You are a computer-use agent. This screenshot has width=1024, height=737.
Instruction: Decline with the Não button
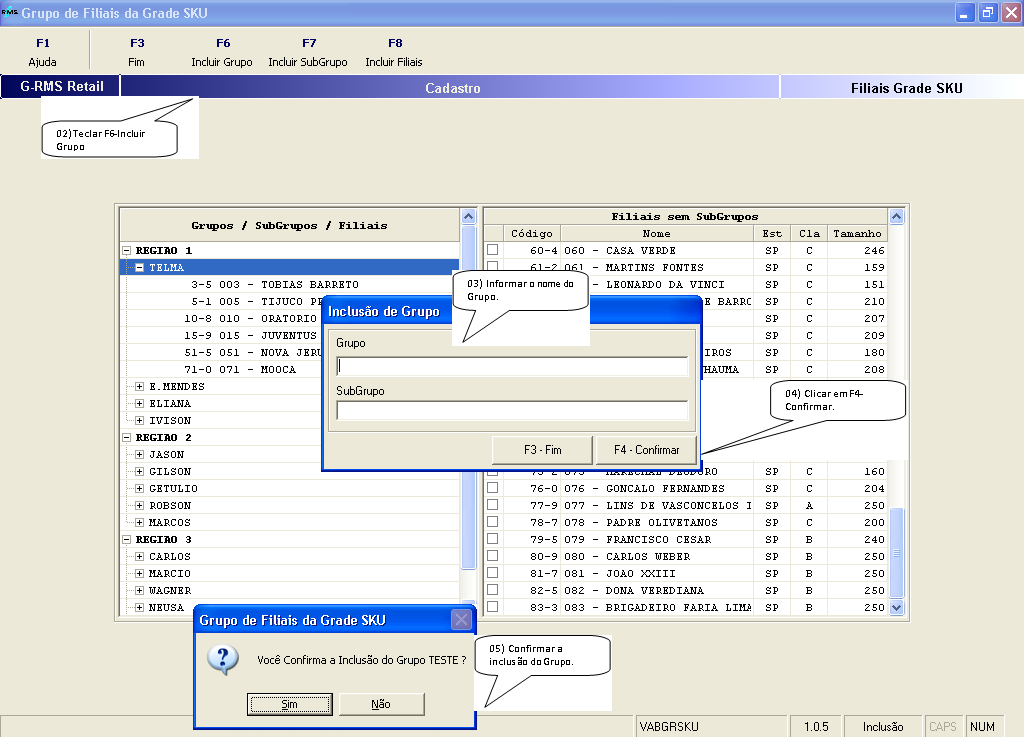pos(381,704)
